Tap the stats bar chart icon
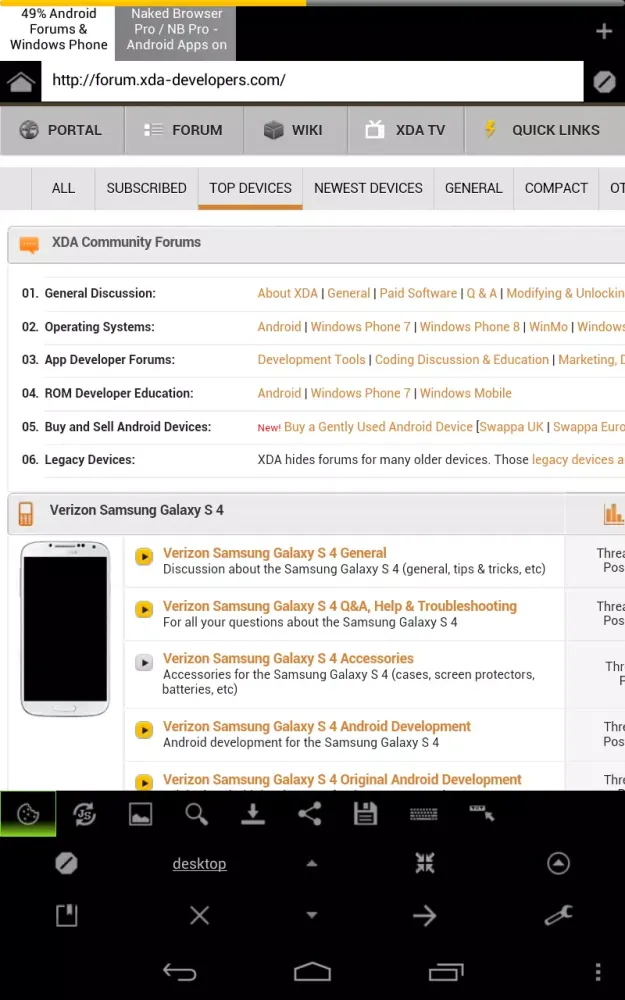The image size is (625, 1000). coord(613,513)
